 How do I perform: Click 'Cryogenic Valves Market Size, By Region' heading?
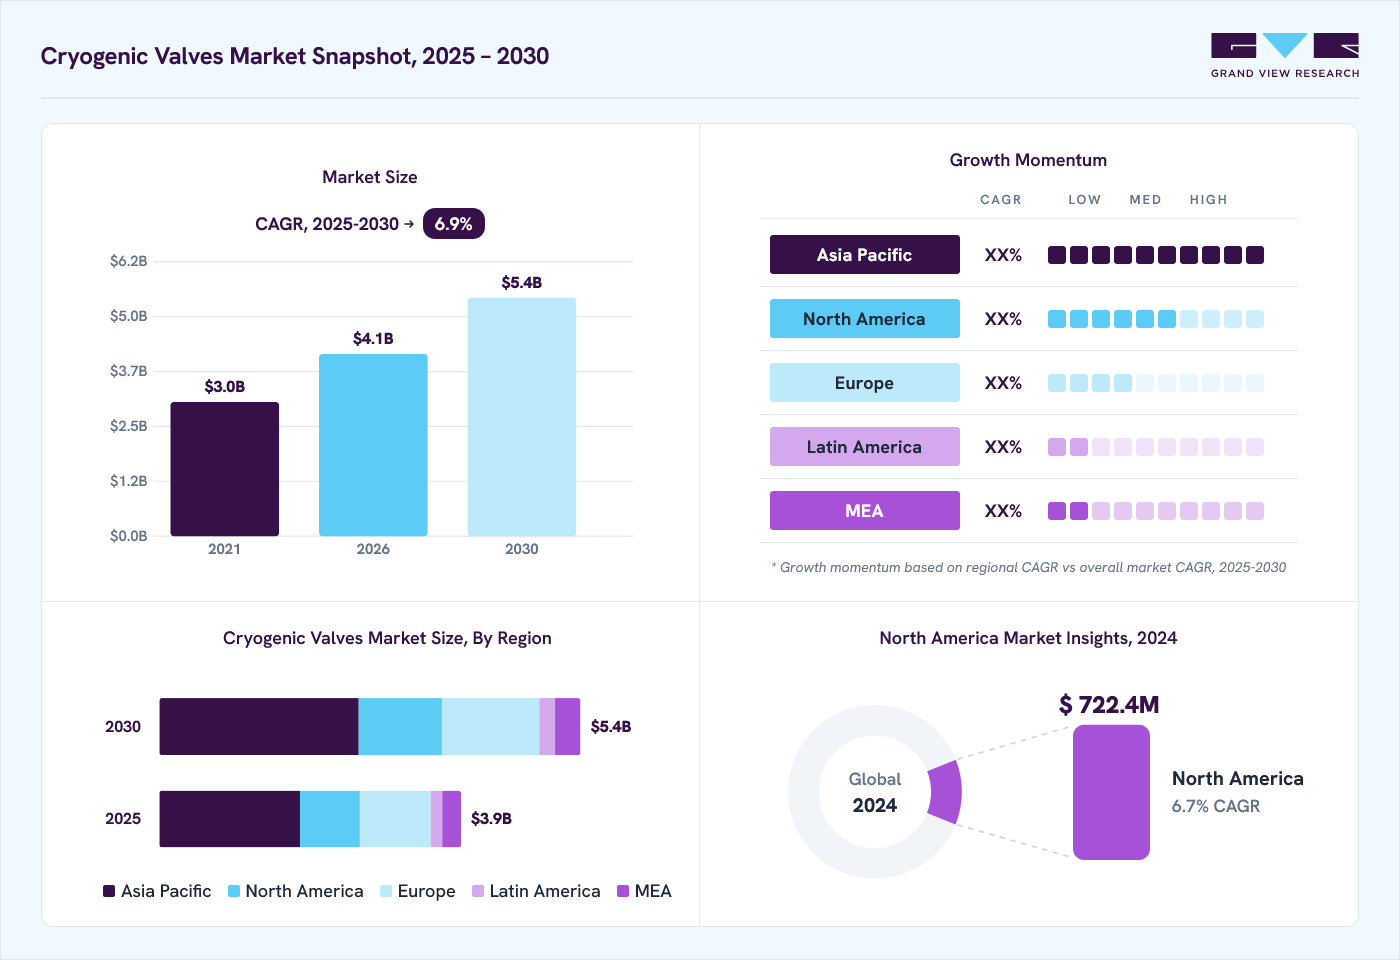[x=387, y=638]
